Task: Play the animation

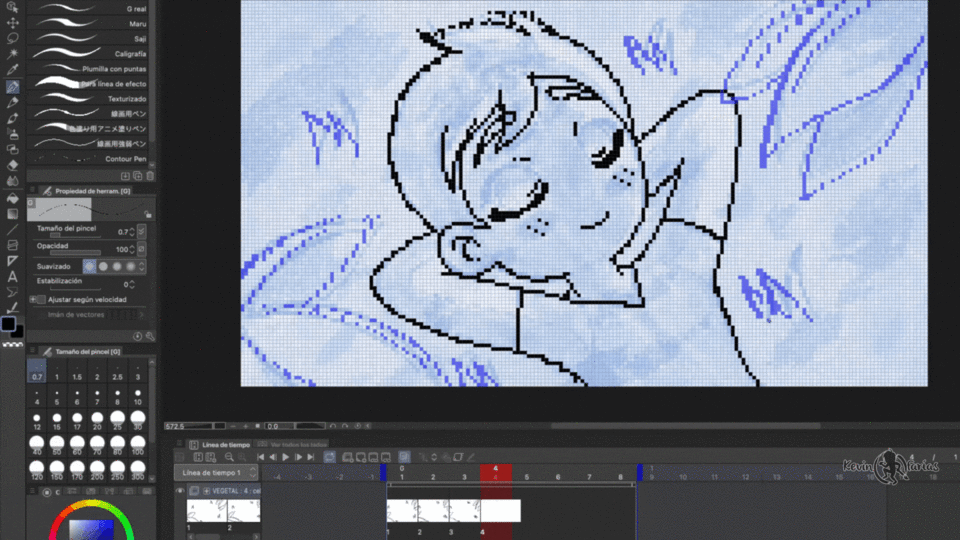Action: point(285,457)
